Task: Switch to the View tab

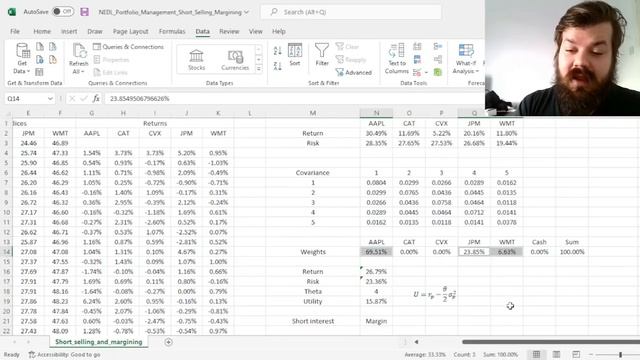Action: point(256,31)
